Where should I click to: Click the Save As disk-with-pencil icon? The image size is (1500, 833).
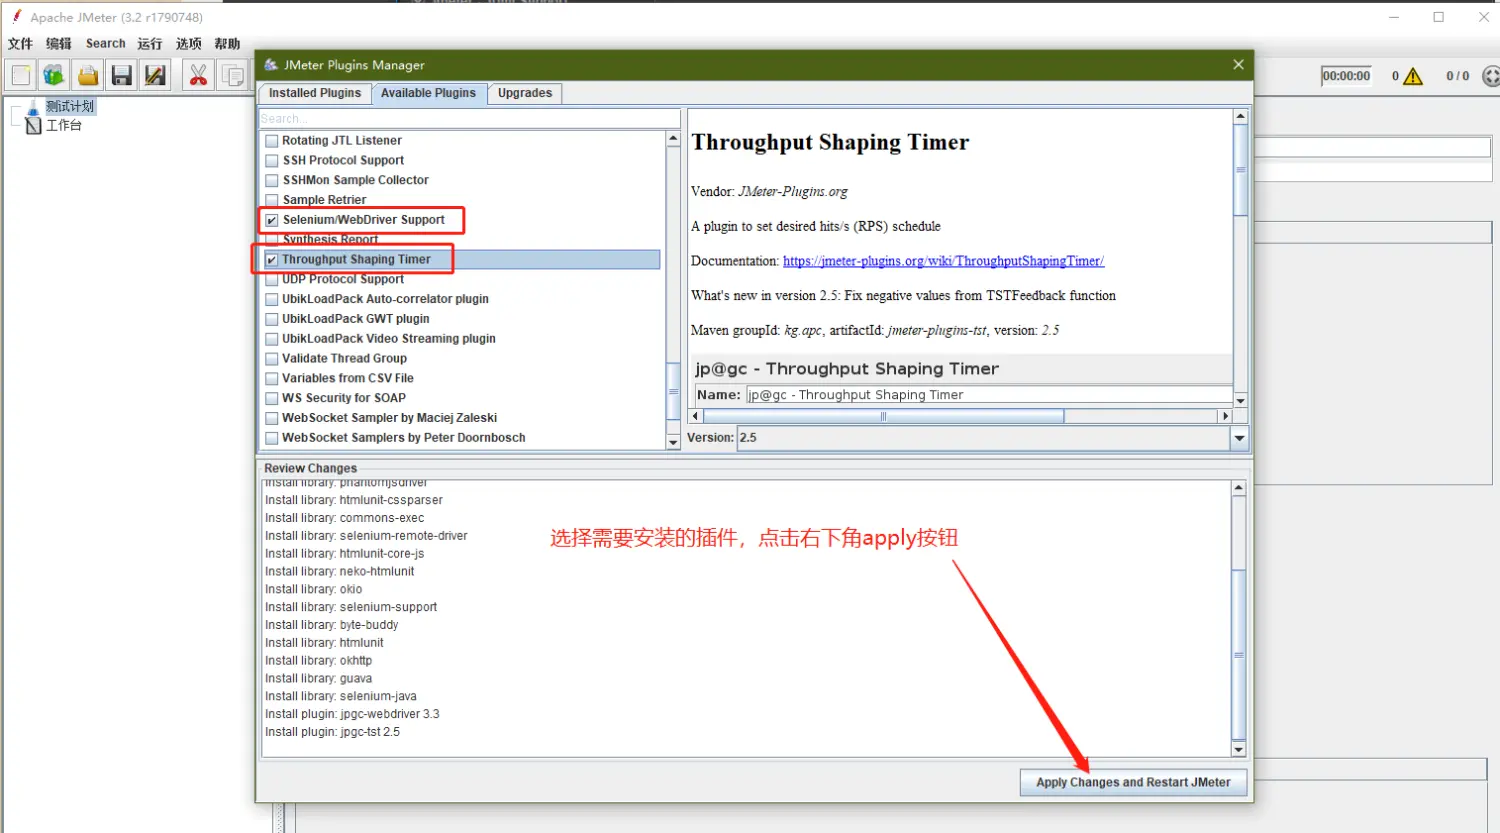click(155, 74)
